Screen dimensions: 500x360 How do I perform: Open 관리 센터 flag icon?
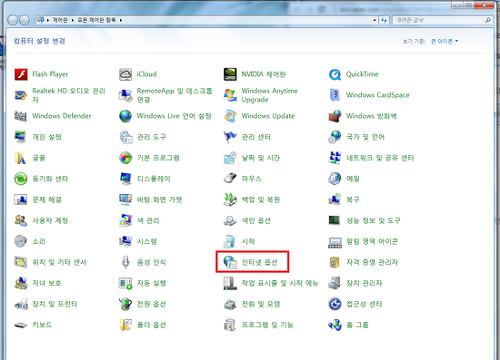pyautogui.click(x=230, y=137)
